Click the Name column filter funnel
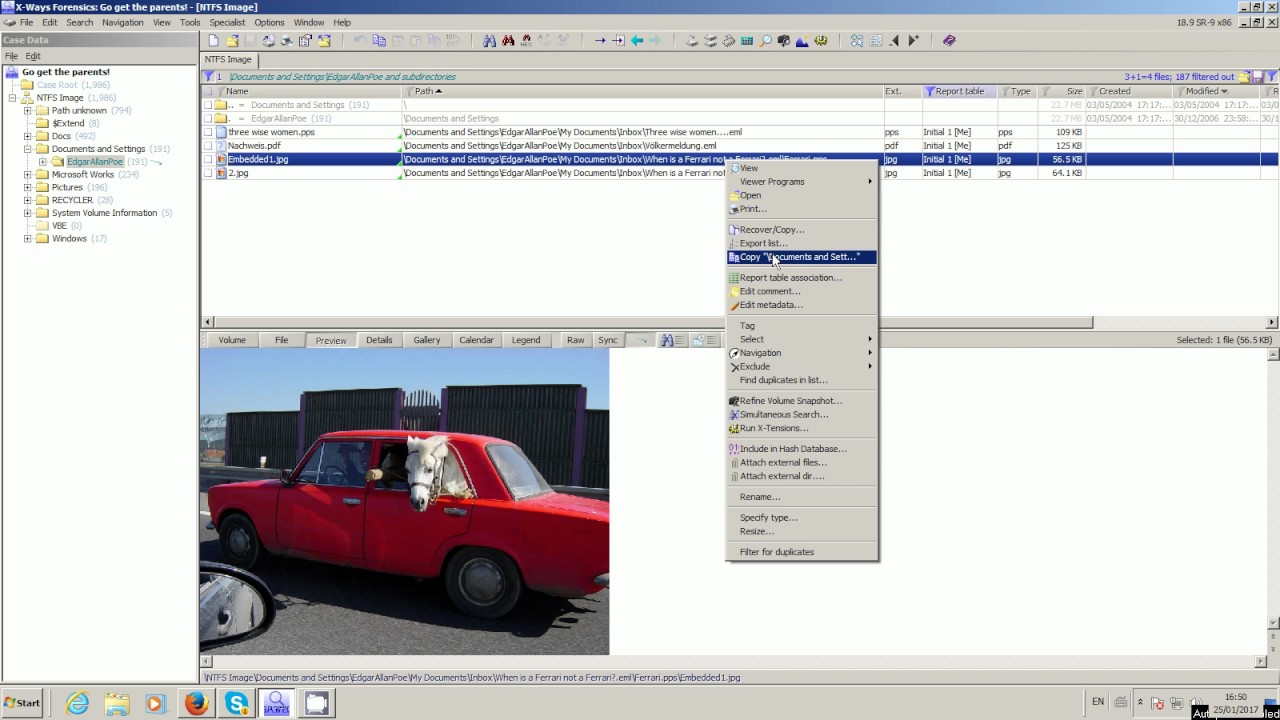Screen dimensions: 1280x720 point(220,91)
